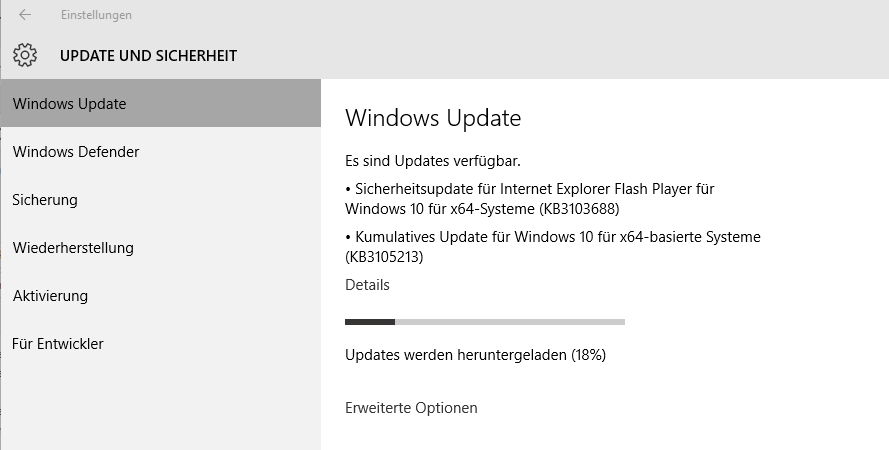Open Erweiterte Optionen
The image size is (889, 450).
411,408
